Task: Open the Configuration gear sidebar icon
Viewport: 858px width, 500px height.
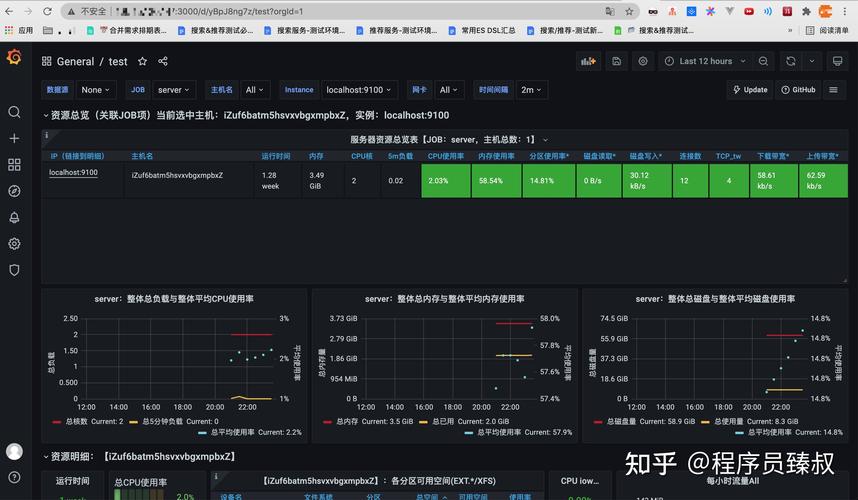Action: (x=14, y=243)
